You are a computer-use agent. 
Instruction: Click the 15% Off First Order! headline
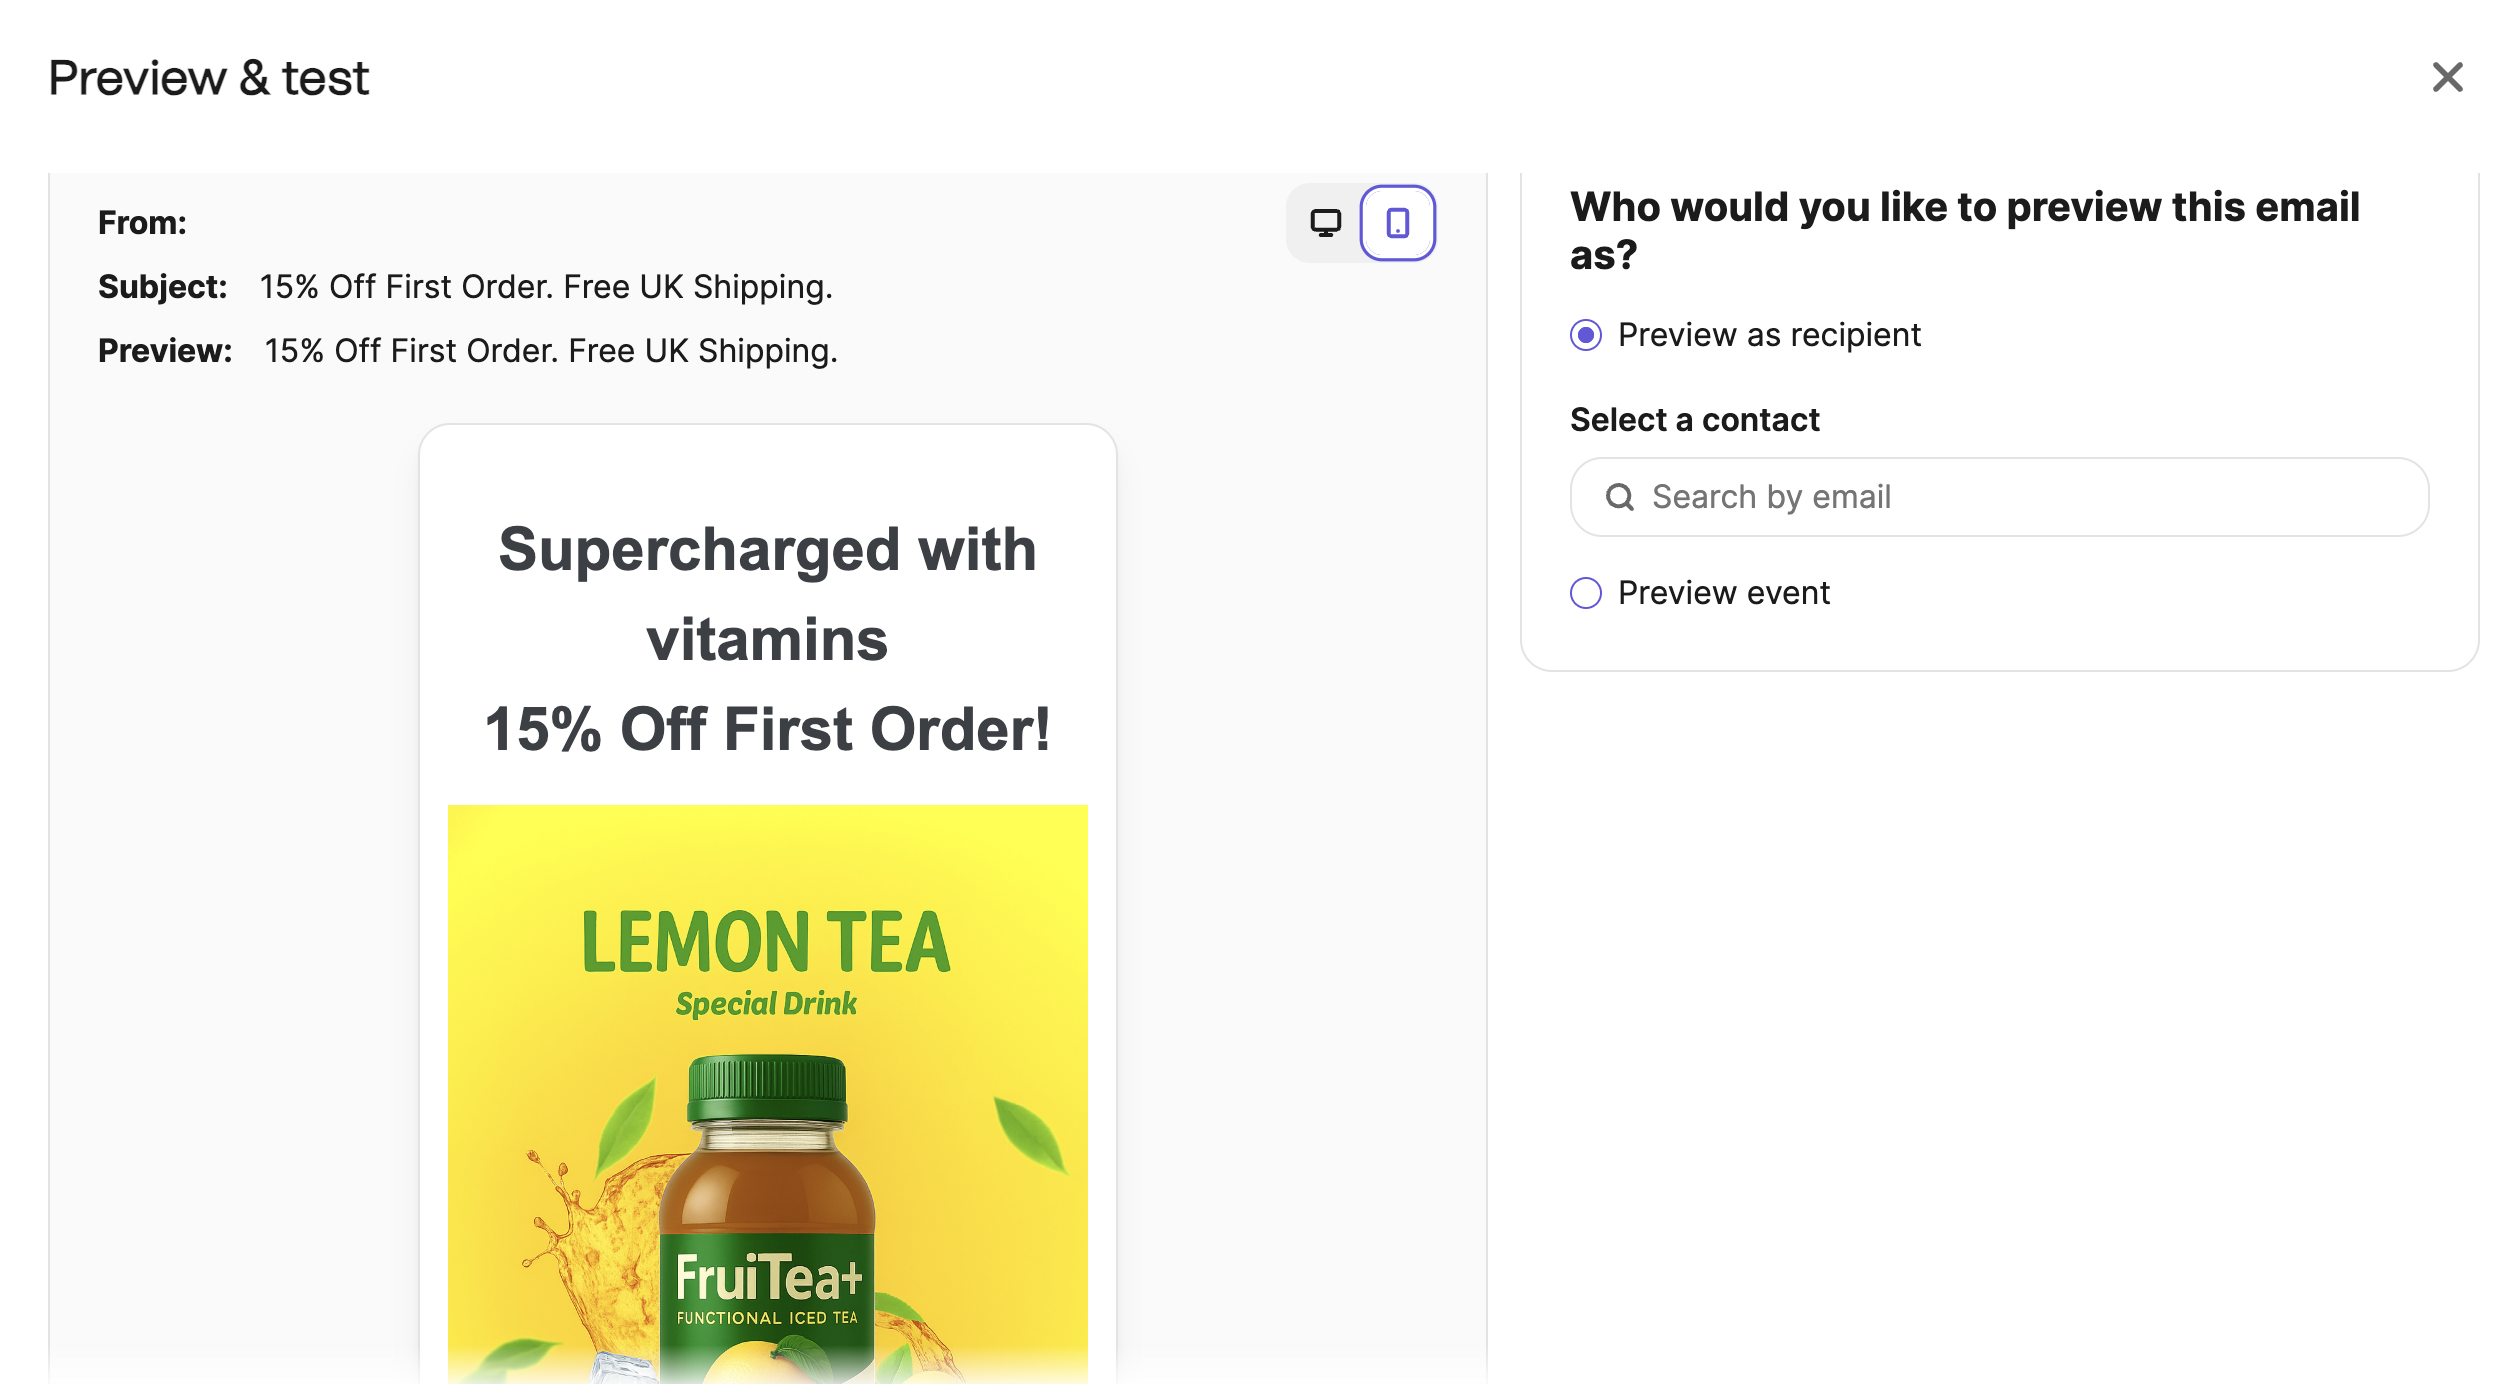[767, 728]
